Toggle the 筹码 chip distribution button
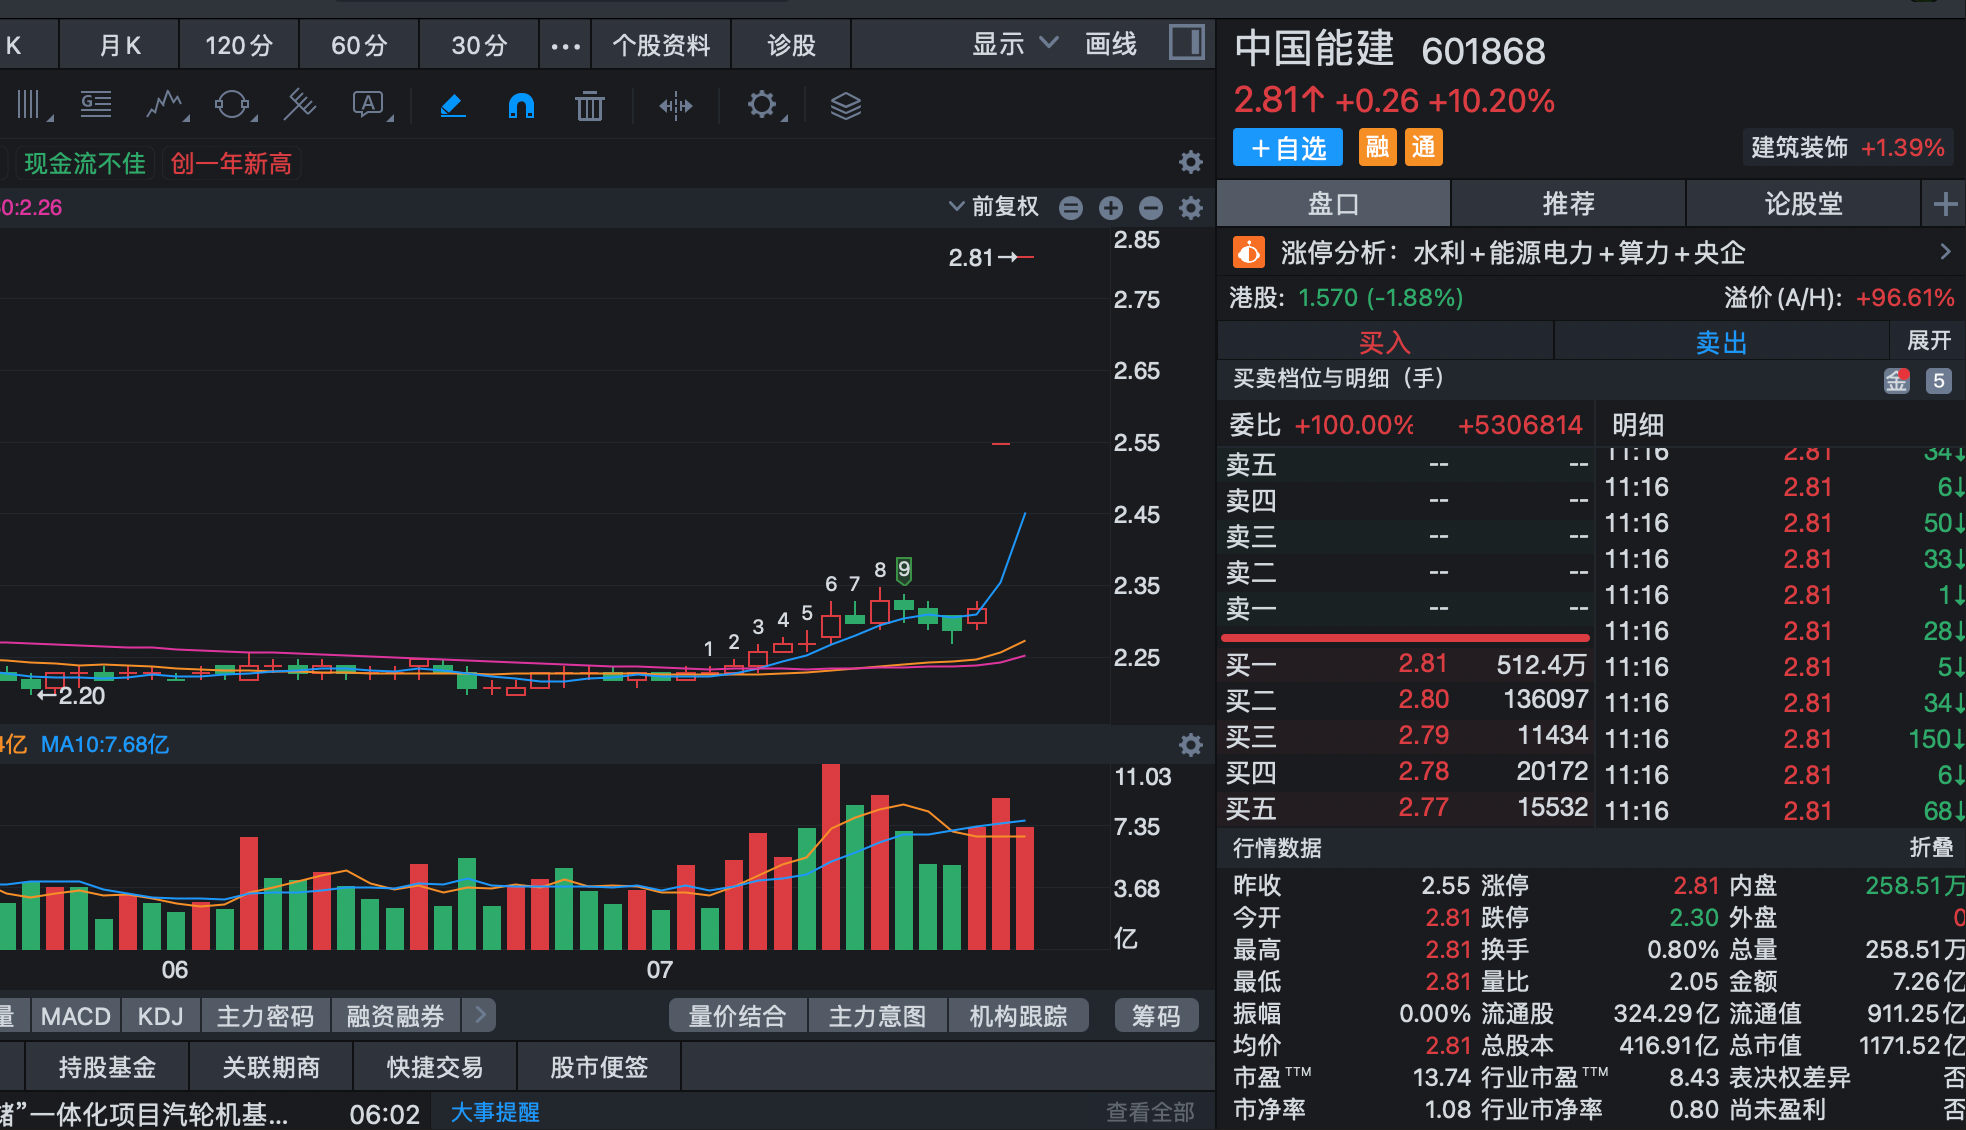The width and height of the screenshot is (1966, 1130). pyautogui.click(x=1156, y=1016)
